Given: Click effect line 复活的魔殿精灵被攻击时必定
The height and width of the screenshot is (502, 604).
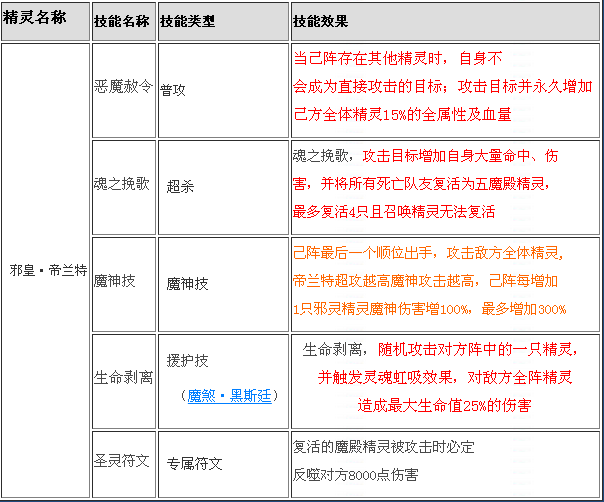Looking at the screenshot, I should click(383, 447).
